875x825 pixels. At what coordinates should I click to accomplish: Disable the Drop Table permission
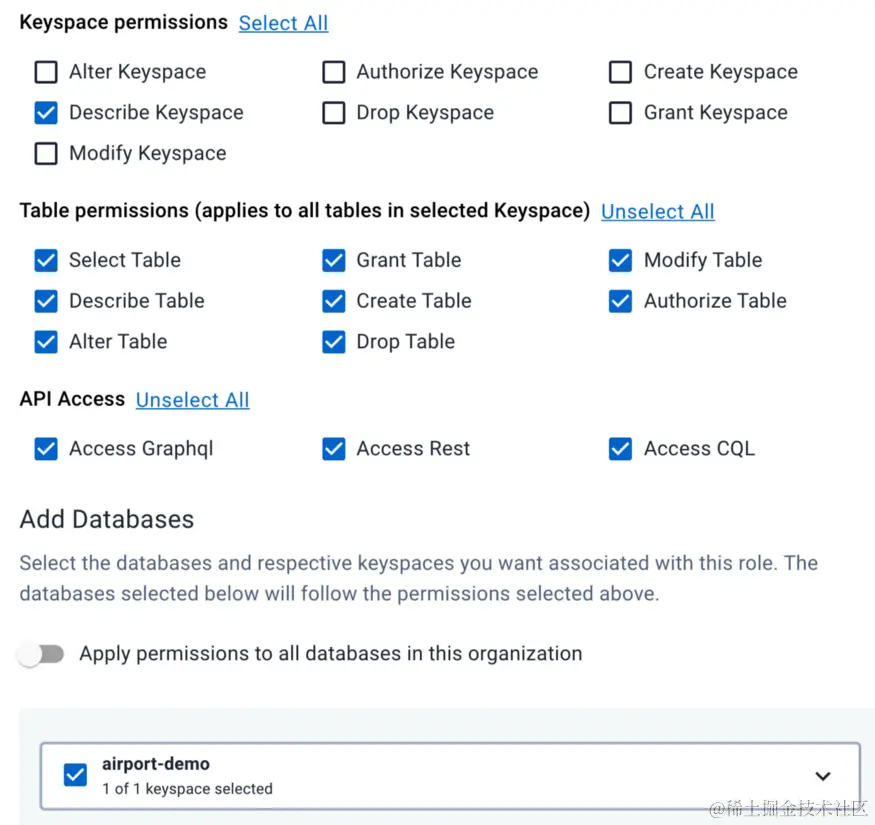coord(334,342)
